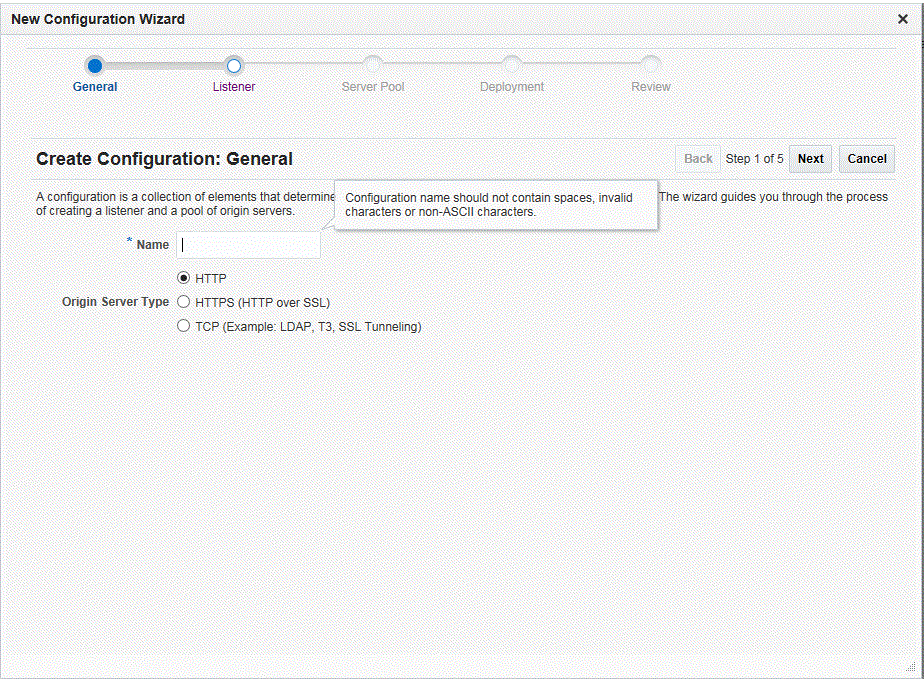924x679 pixels.
Task: Click the Server Pool step circle
Action: [373, 64]
